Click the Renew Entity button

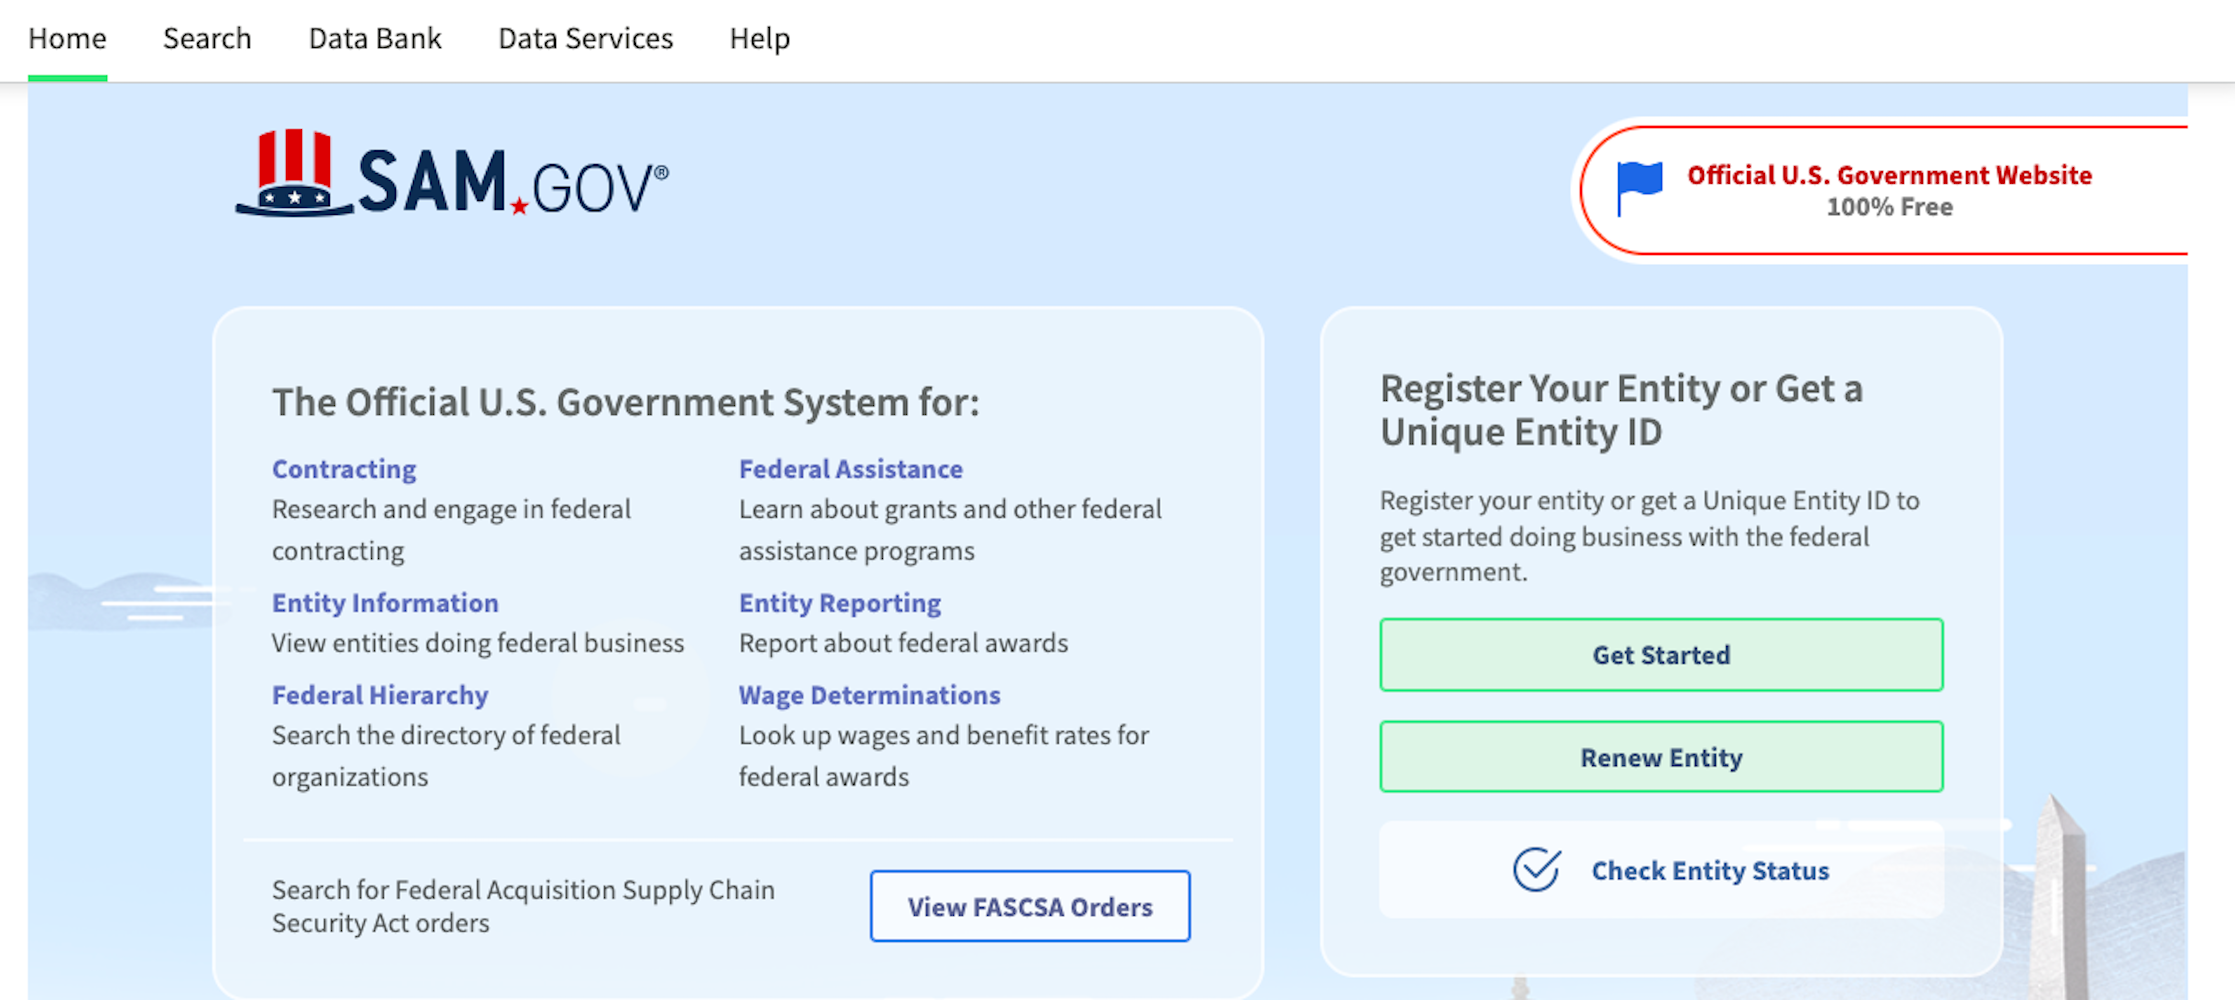pyautogui.click(x=1661, y=757)
